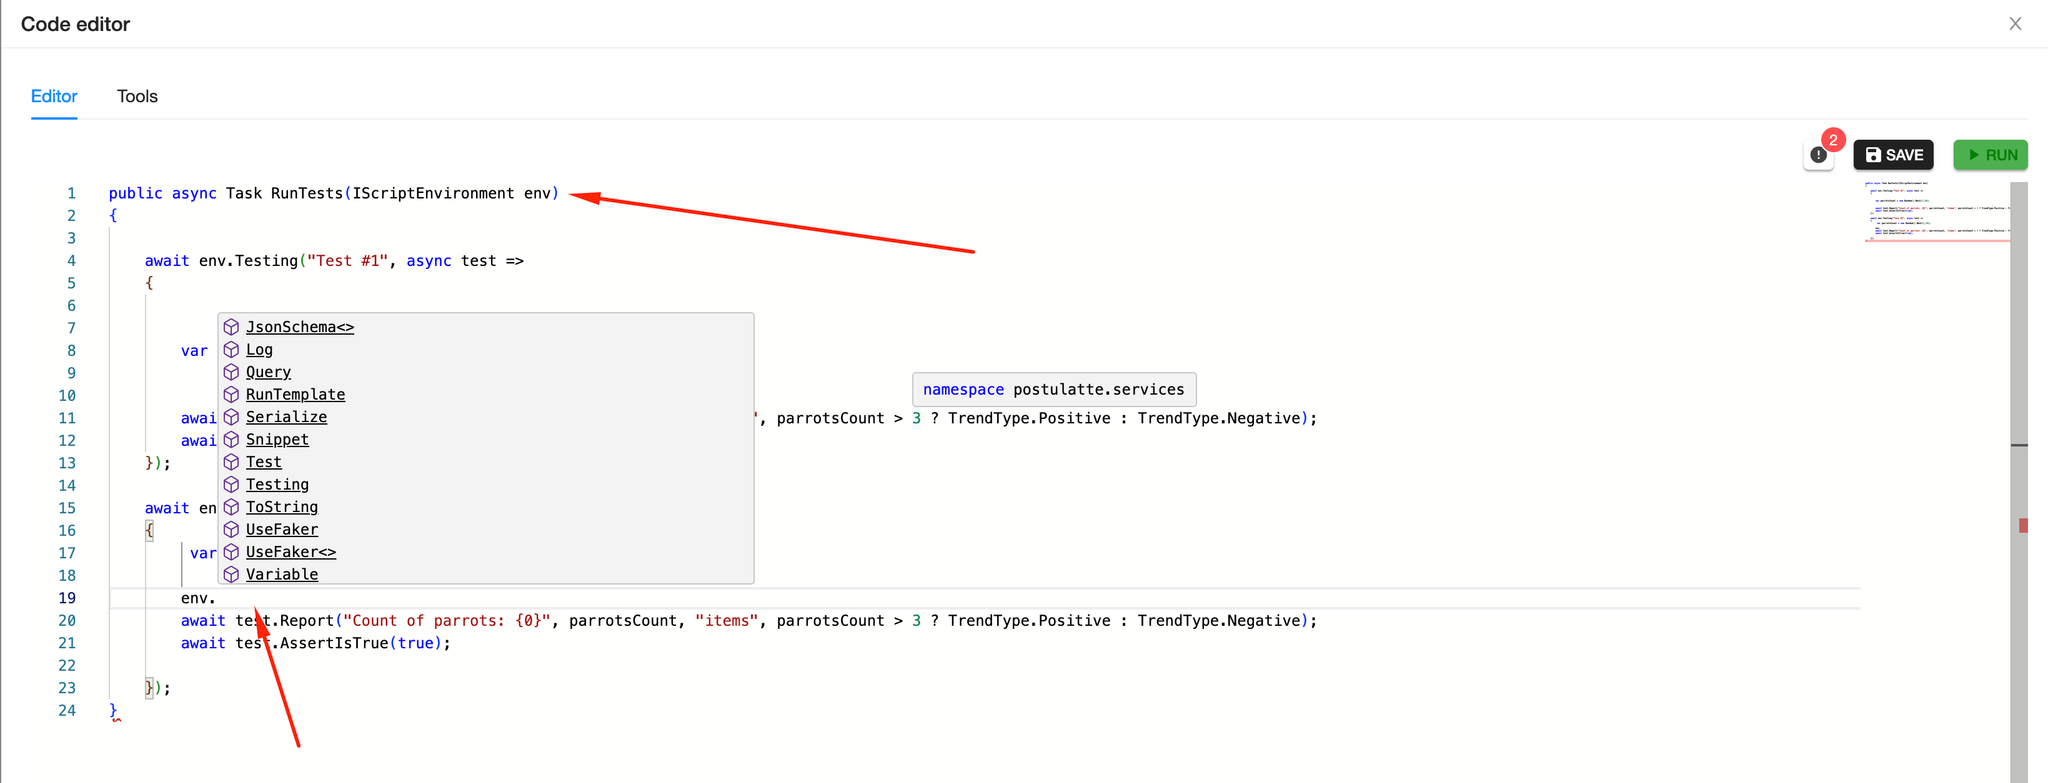Click 'AssertIsTrue' on line 21
2048x783 pixels.
334,643
